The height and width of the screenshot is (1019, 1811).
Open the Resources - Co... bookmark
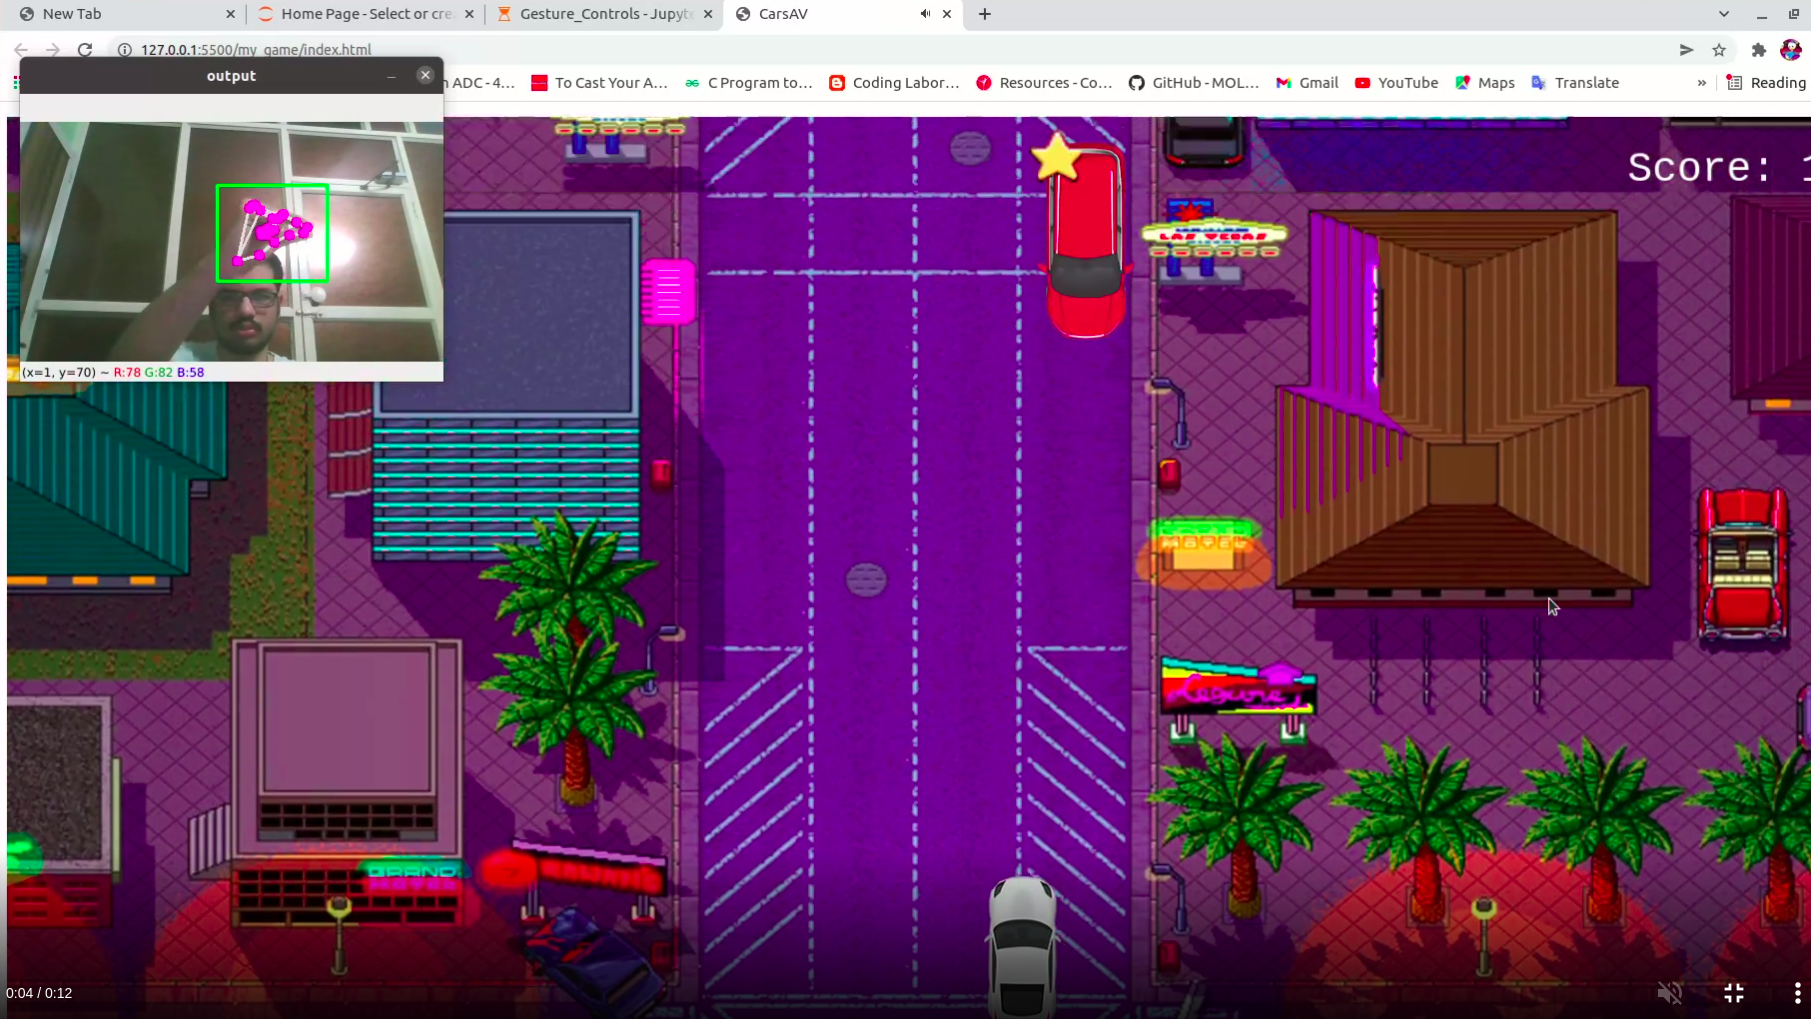pos(1044,83)
